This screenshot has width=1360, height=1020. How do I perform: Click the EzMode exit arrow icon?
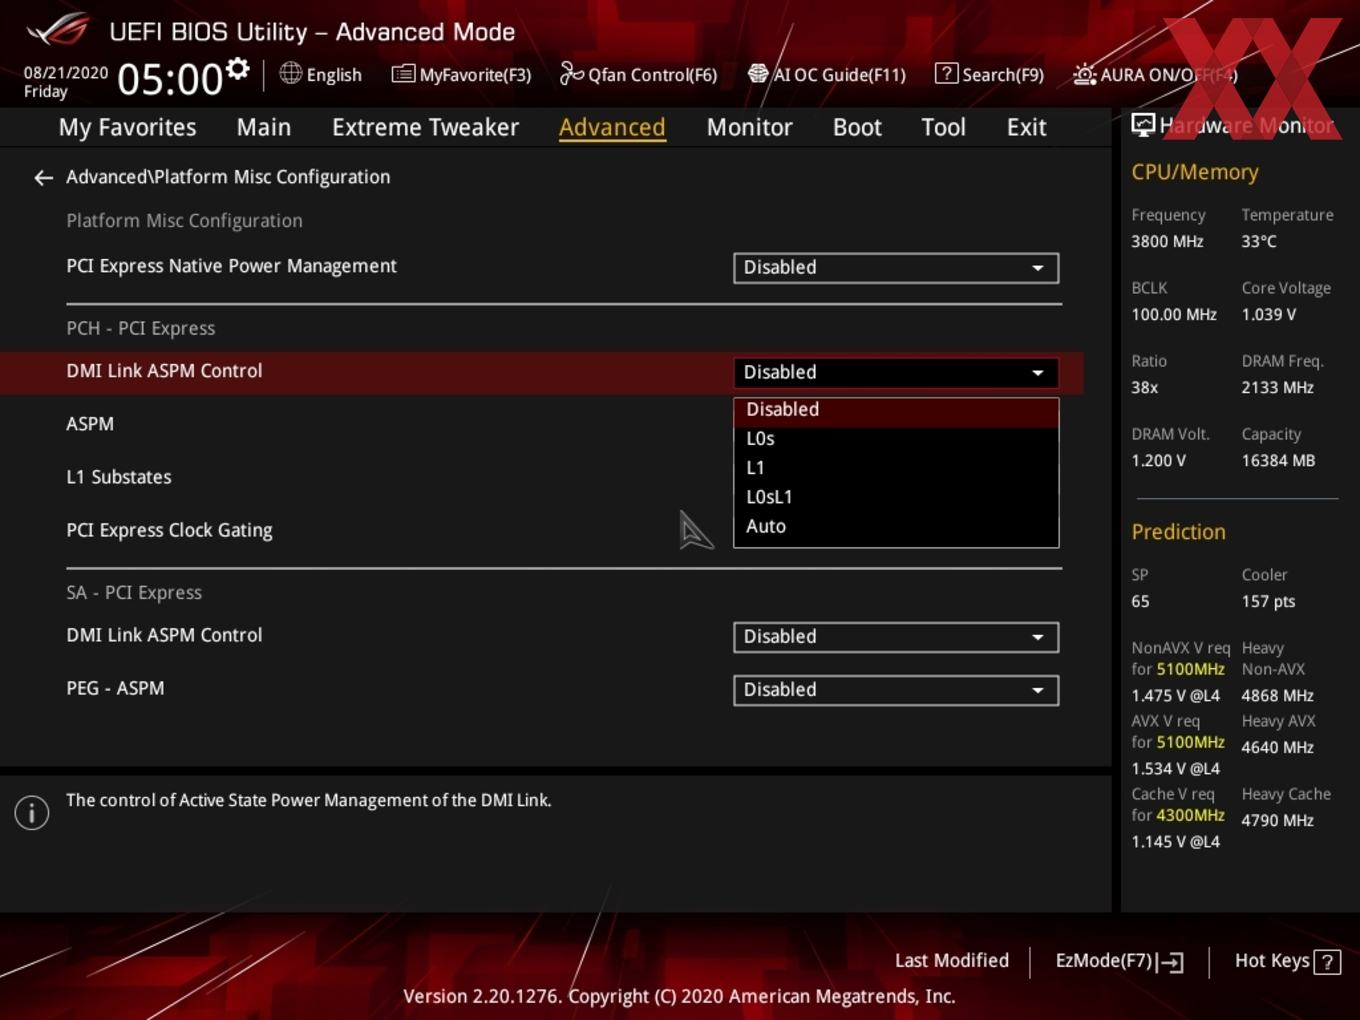point(1171,962)
